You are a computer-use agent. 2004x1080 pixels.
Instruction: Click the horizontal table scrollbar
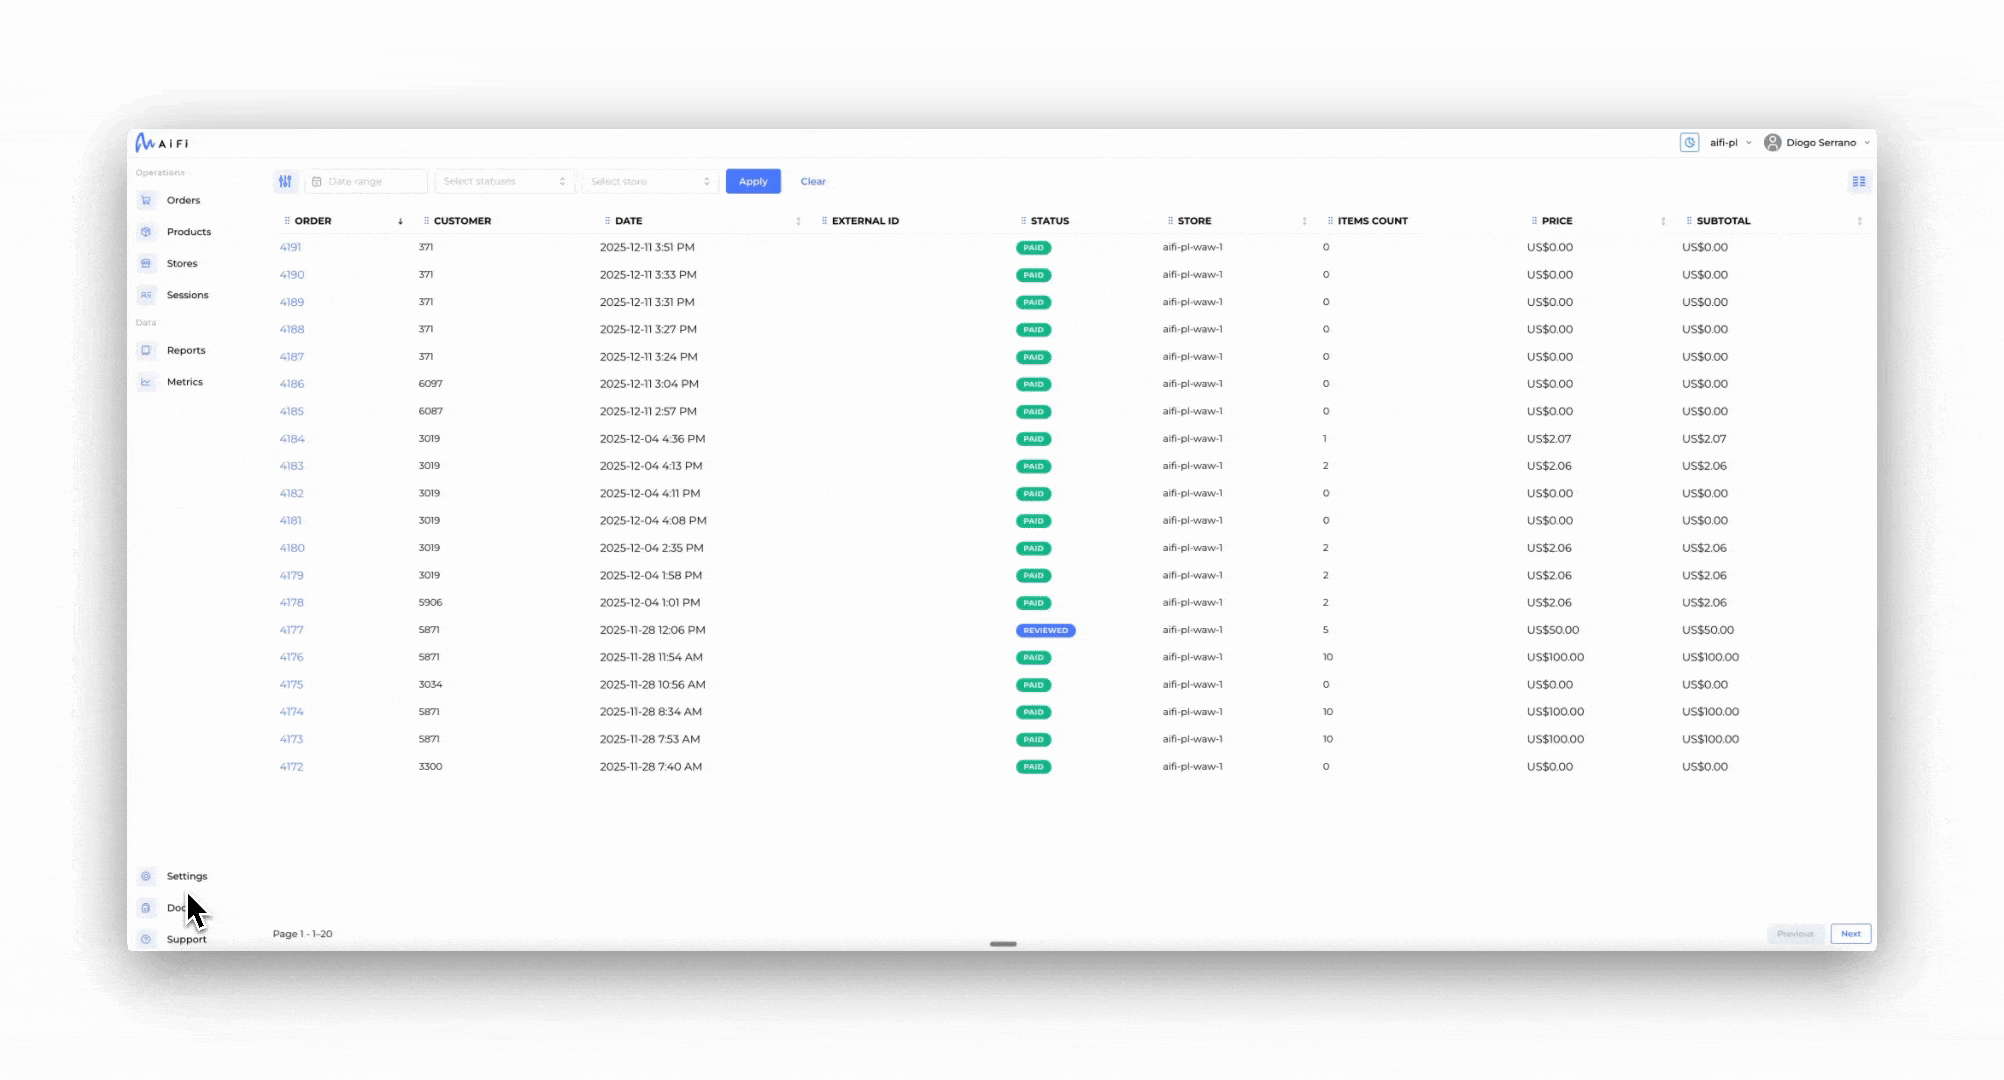[1003, 944]
